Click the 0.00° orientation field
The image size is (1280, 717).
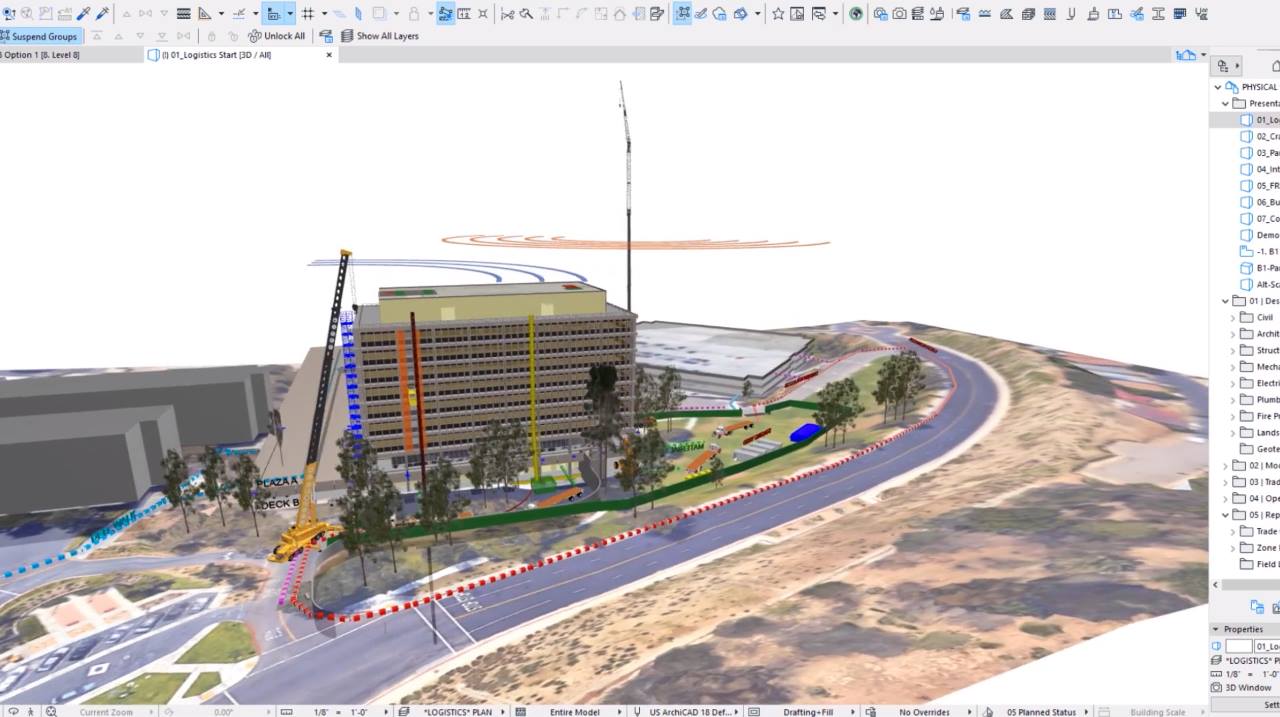click(x=223, y=711)
